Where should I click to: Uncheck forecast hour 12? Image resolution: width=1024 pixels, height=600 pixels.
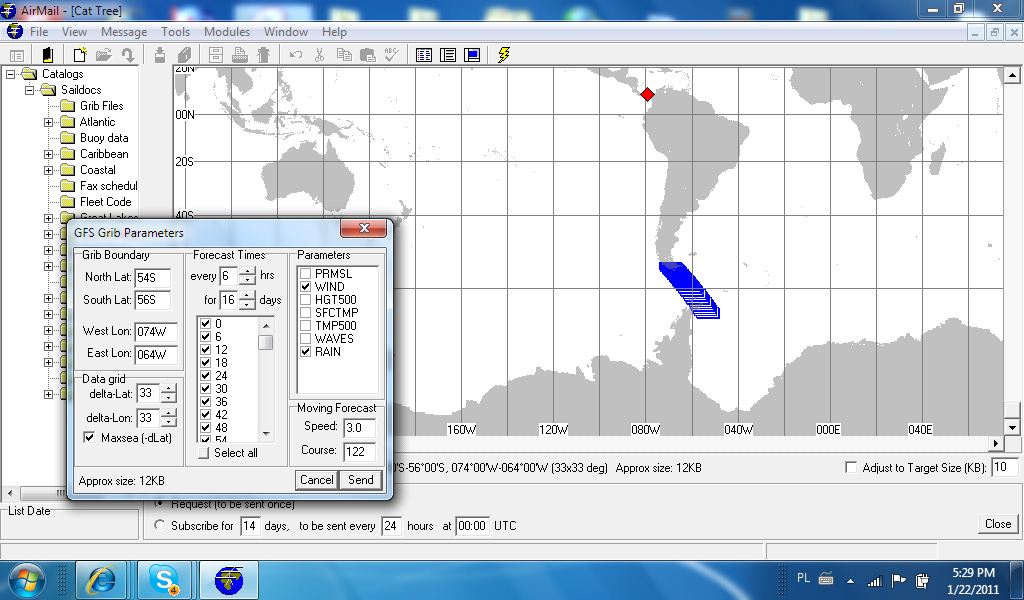coord(205,349)
